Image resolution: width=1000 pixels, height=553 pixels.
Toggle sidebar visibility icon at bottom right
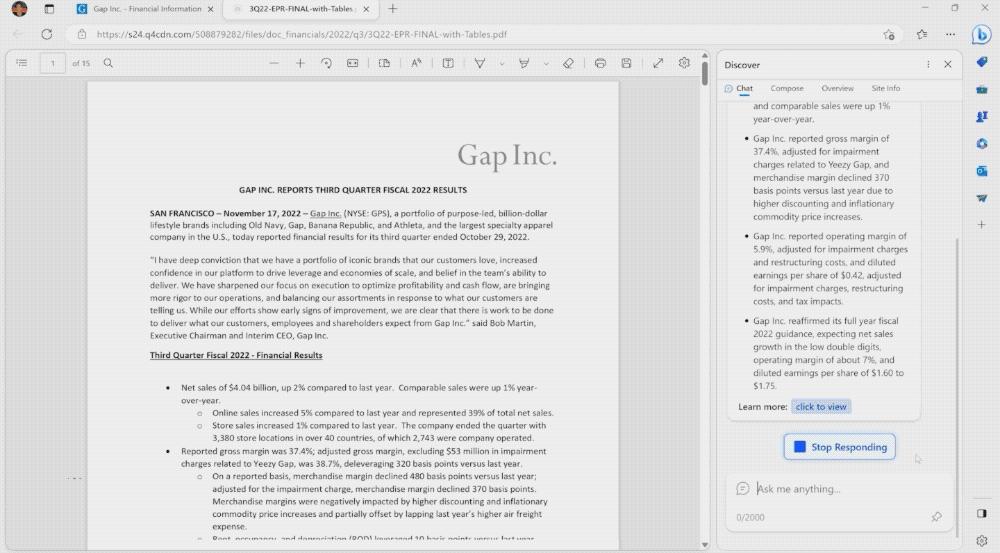pyautogui.click(x=982, y=513)
